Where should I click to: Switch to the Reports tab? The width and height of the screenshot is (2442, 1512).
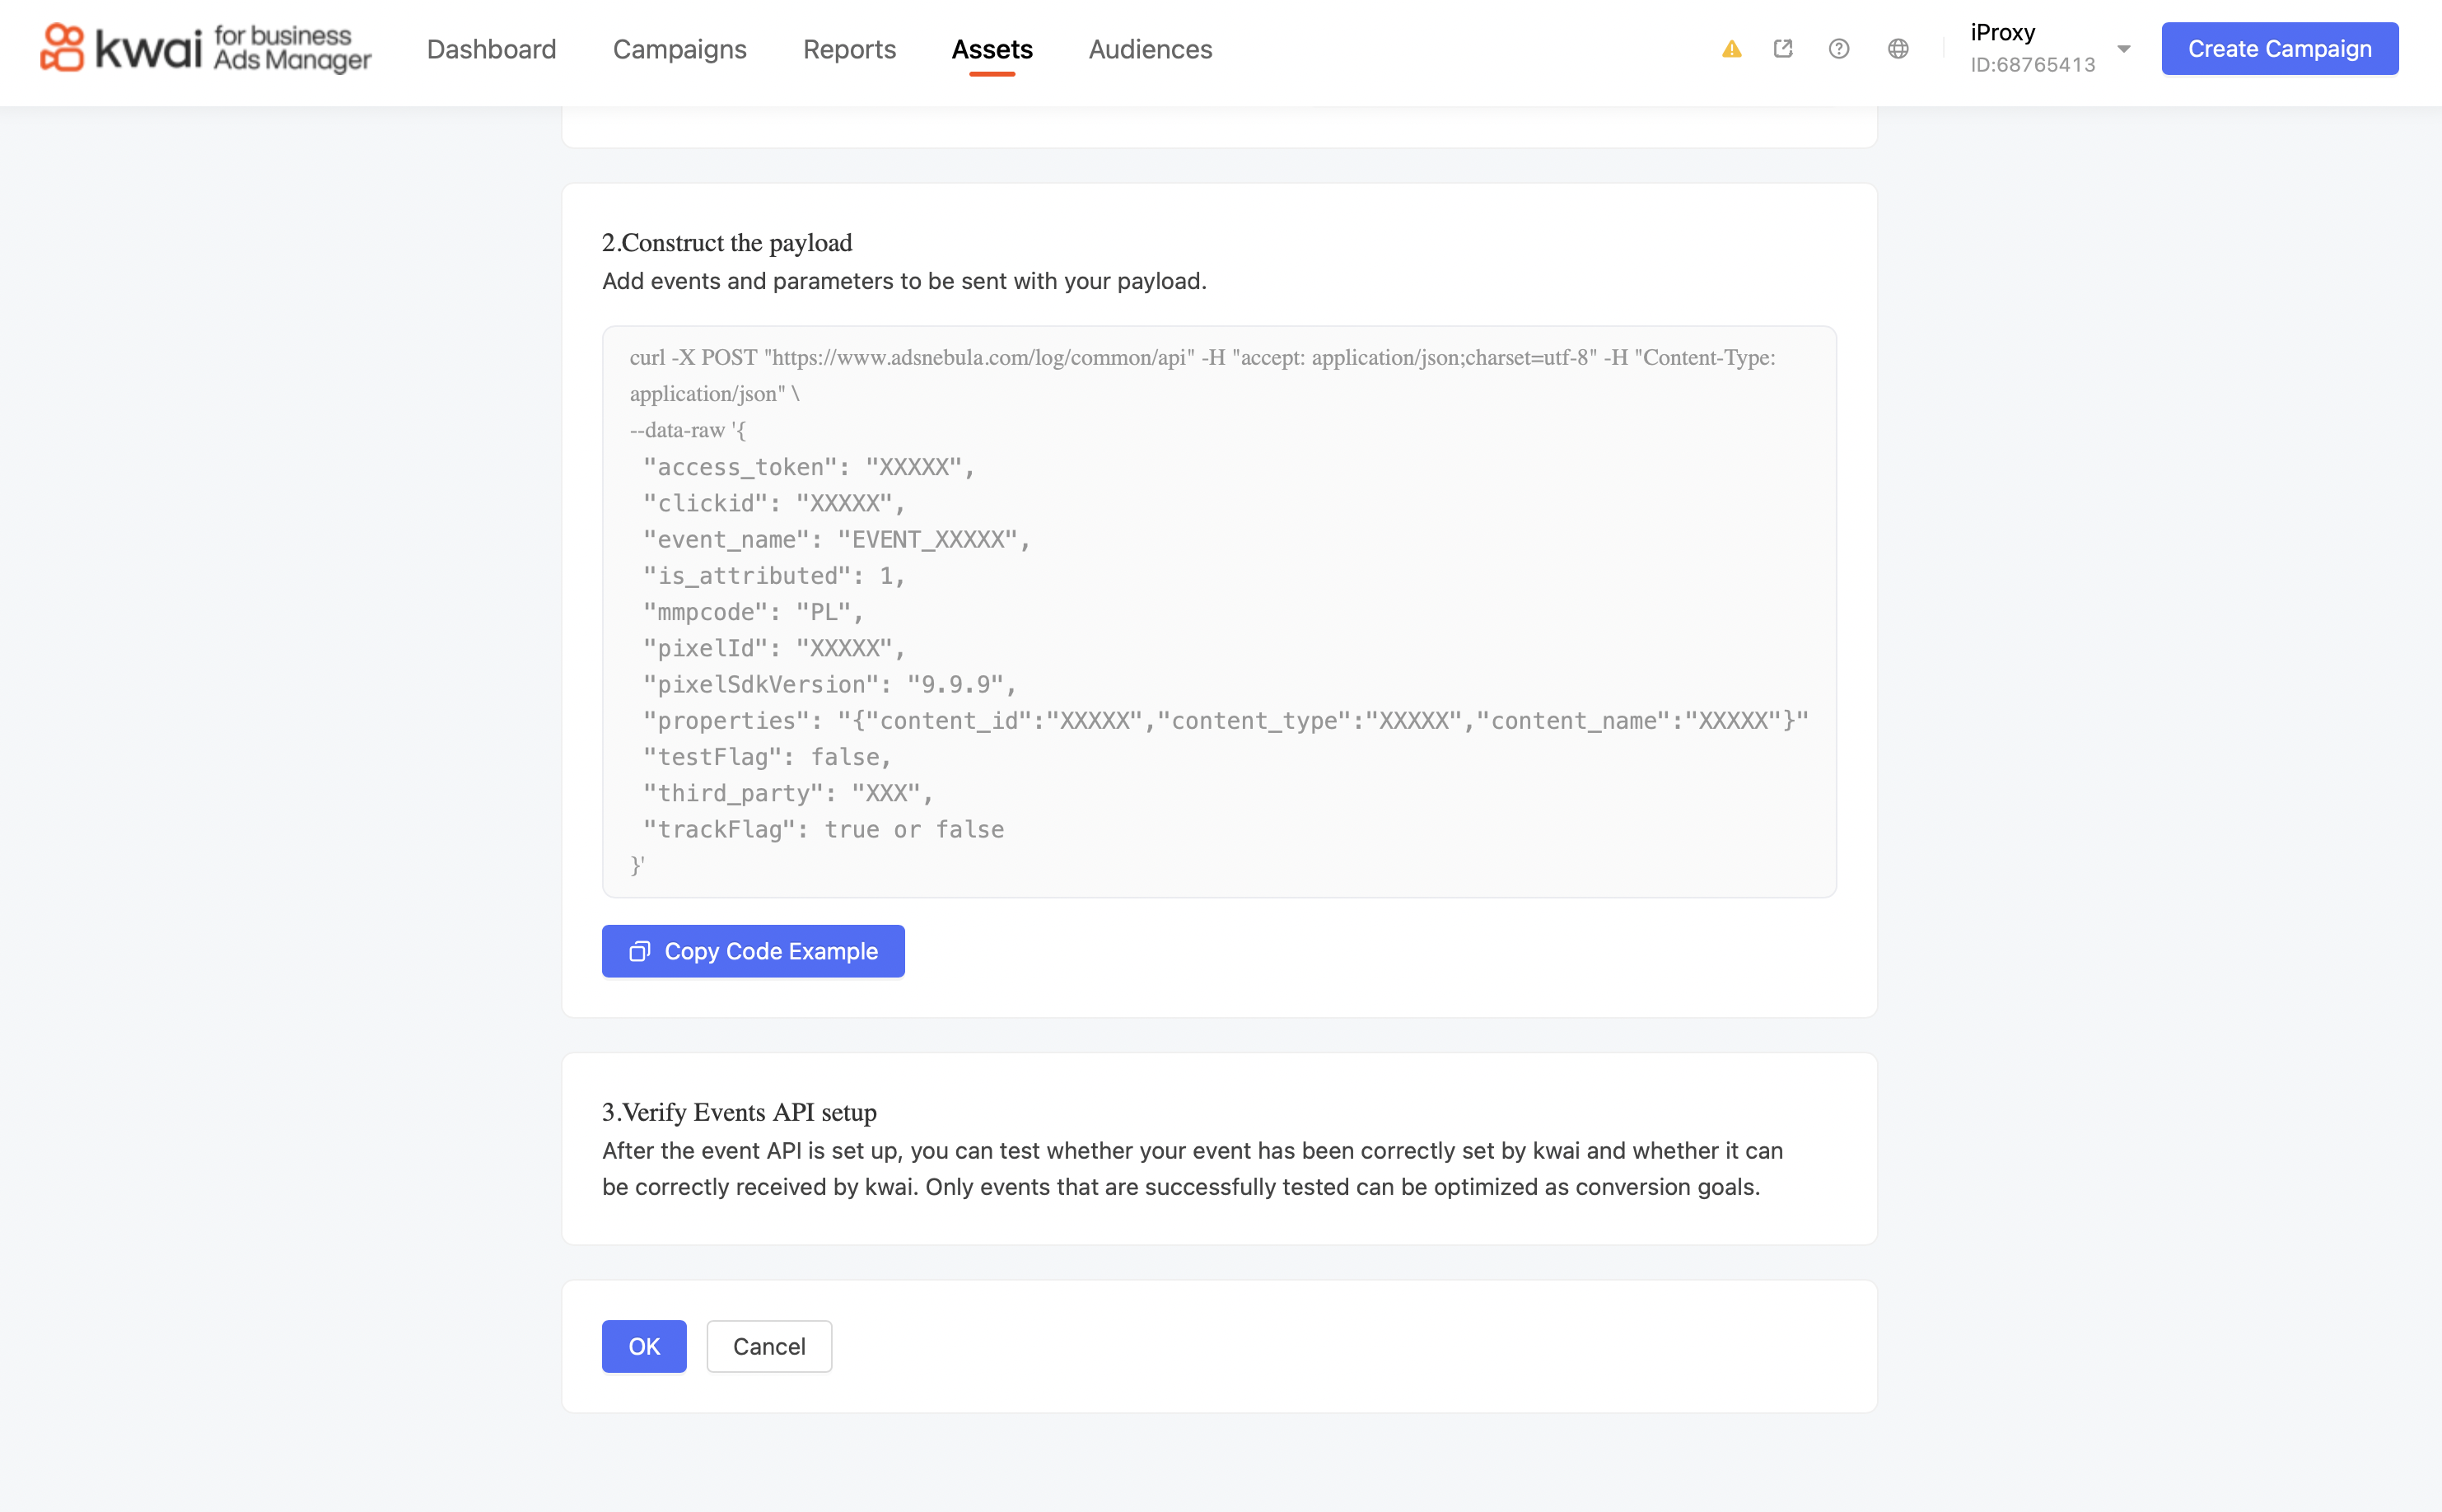point(849,49)
